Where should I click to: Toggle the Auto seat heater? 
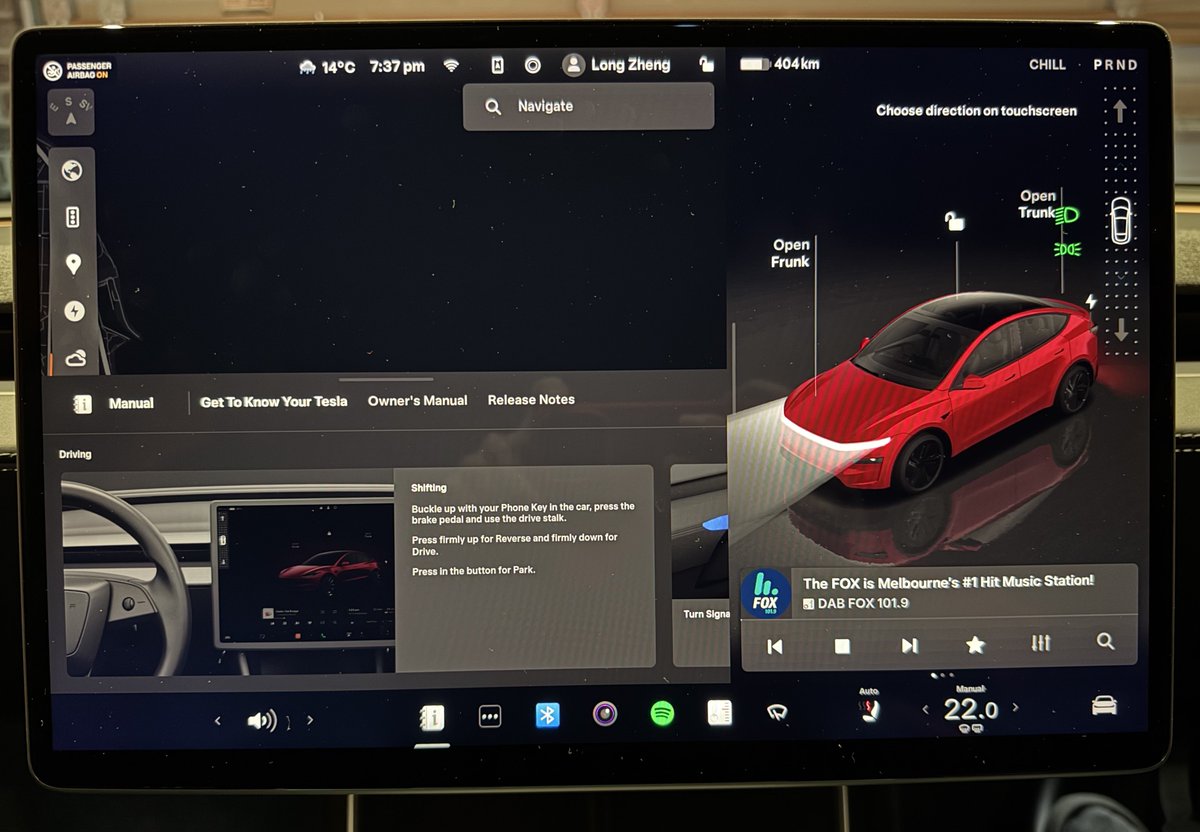pyautogui.click(x=869, y=707)
